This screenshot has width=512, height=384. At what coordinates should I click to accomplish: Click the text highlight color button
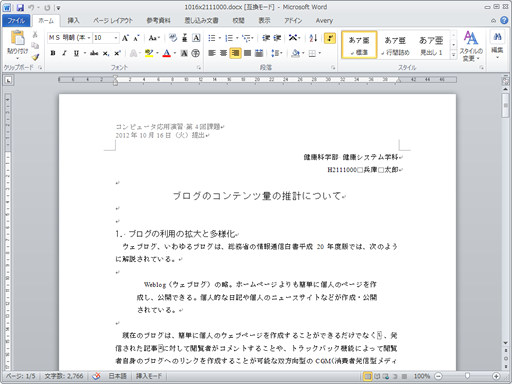[149, 53]
